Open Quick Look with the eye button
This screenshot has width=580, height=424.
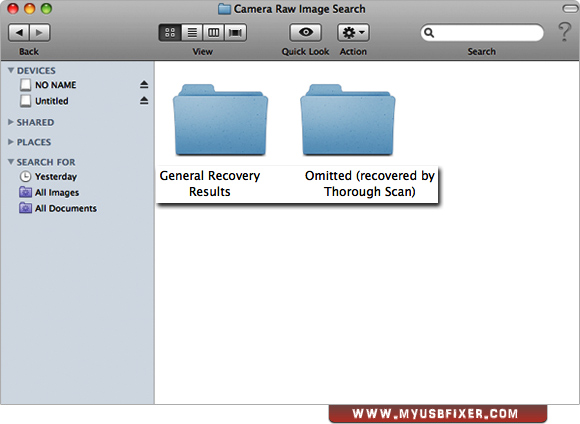click(306, 33)
